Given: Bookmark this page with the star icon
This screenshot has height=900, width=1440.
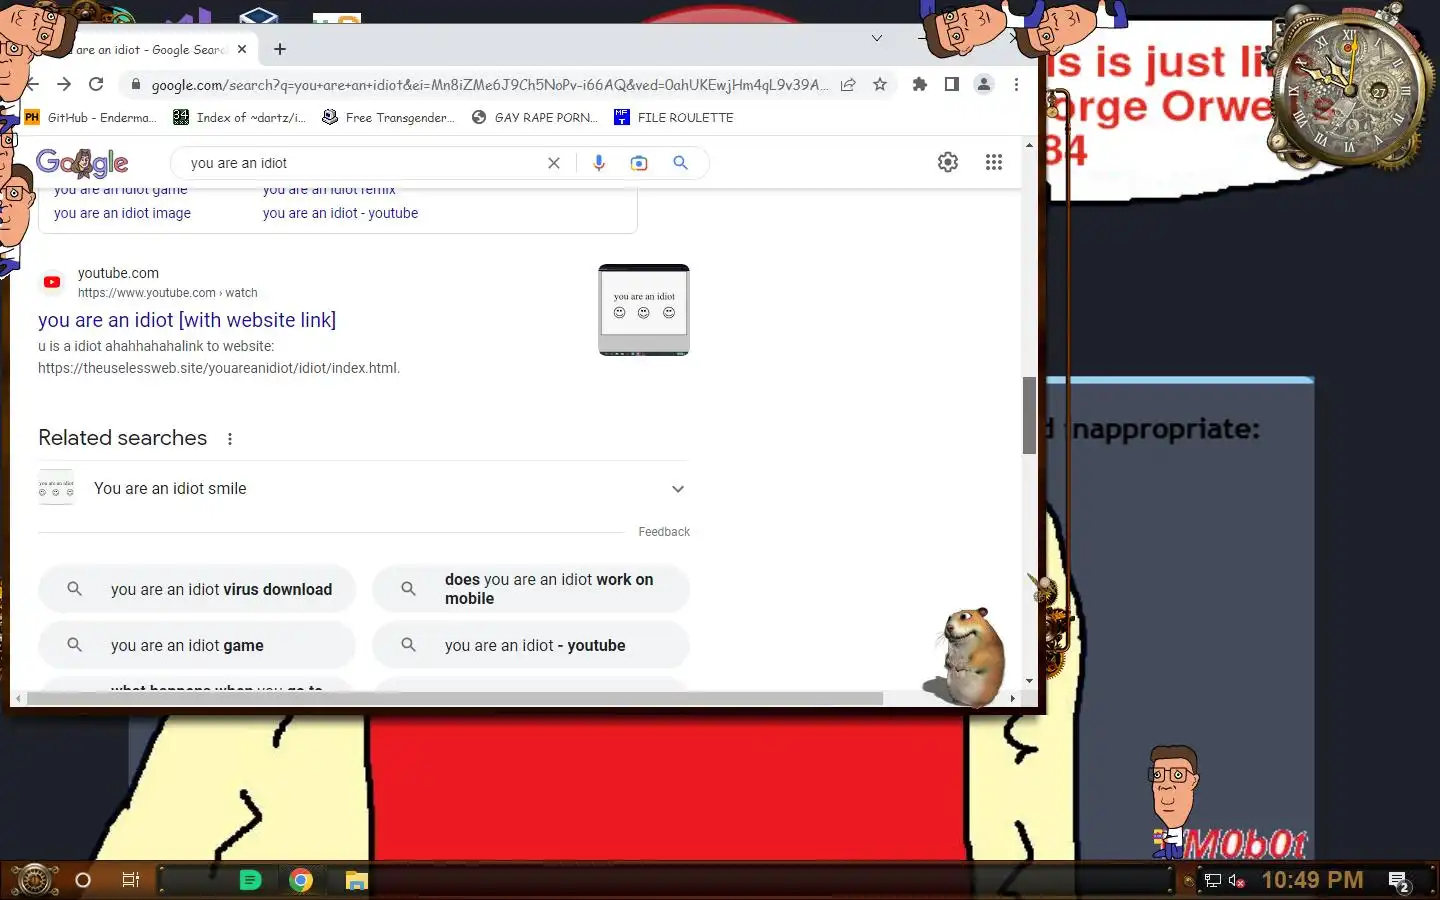Looking at the screenshot, I should [880, 84].
